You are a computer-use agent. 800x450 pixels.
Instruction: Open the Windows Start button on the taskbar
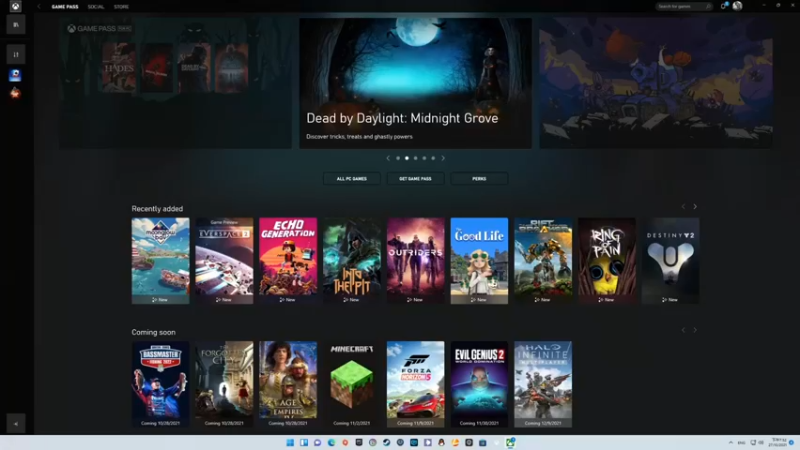(x=290, y=442)
